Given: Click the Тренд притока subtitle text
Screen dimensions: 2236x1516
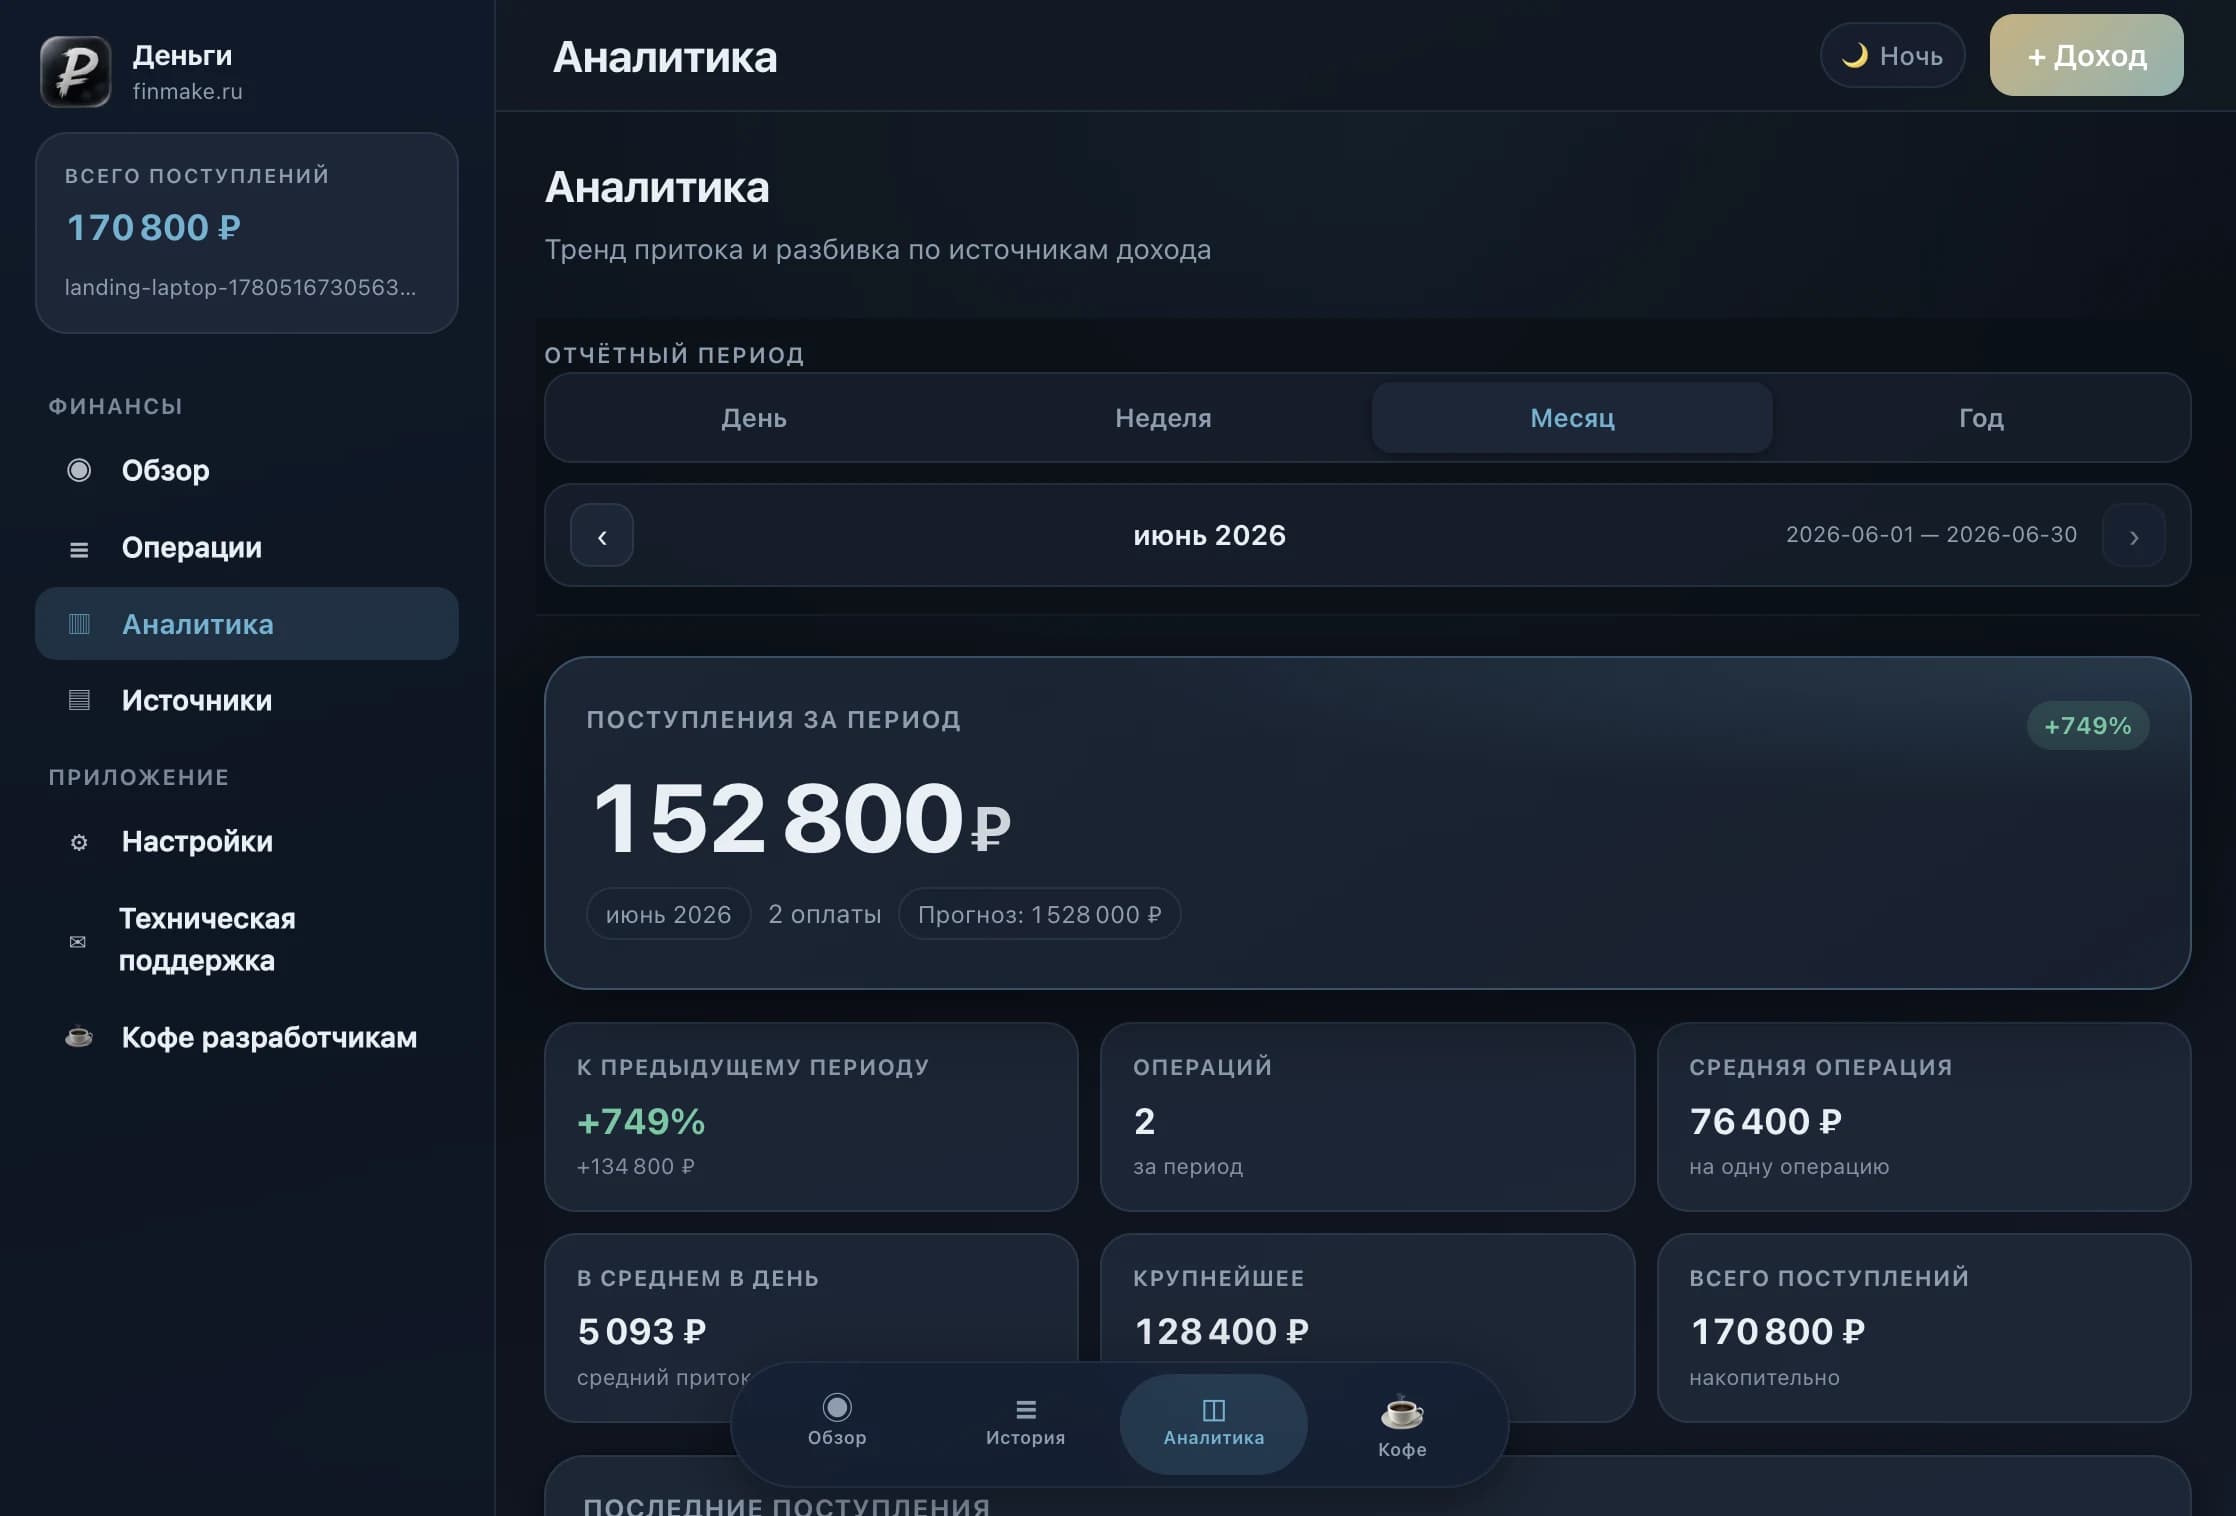Looking at the screenshot, I should [877, 249].
